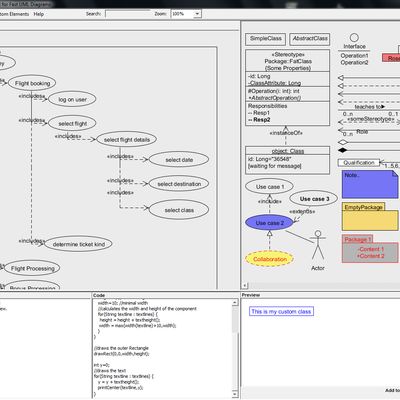Open the Custom Elements menu

pos(14,14)
